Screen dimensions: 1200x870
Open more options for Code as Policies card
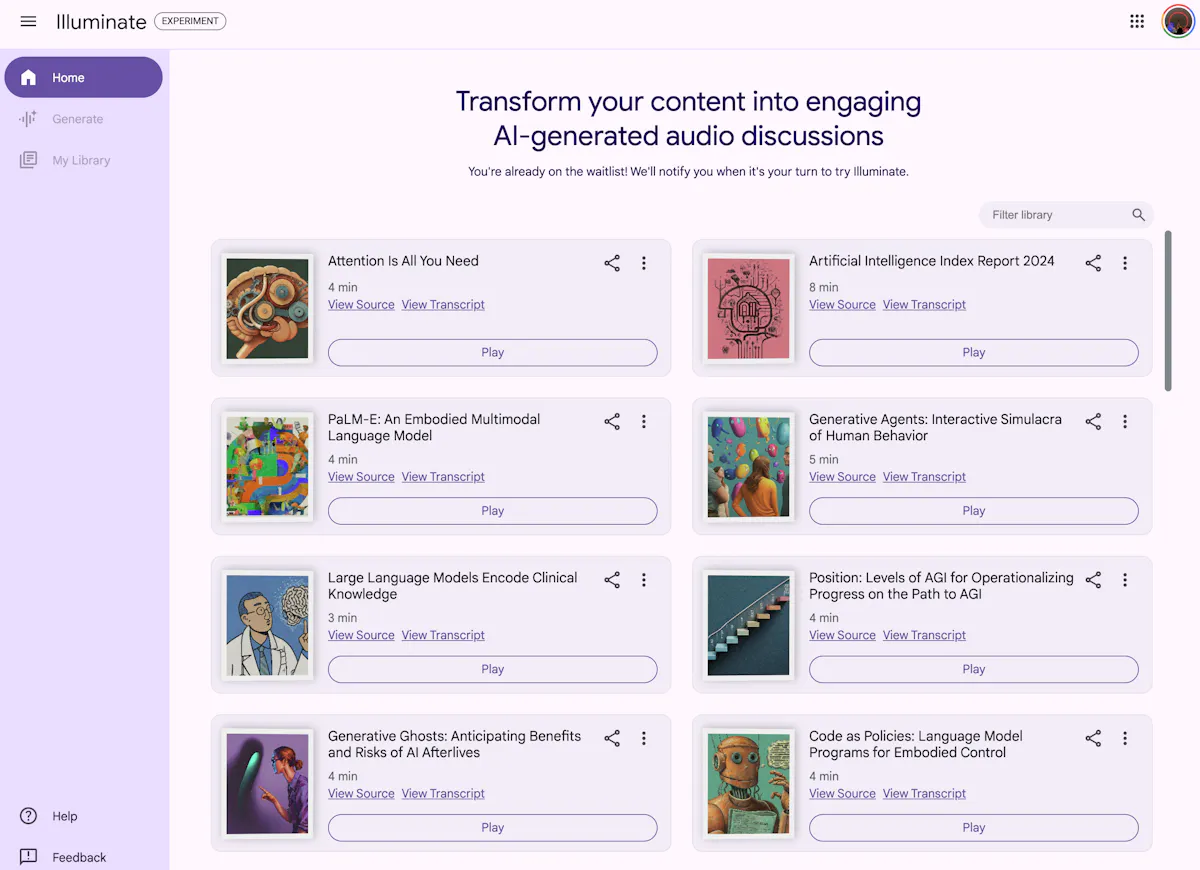point(1125,738)
